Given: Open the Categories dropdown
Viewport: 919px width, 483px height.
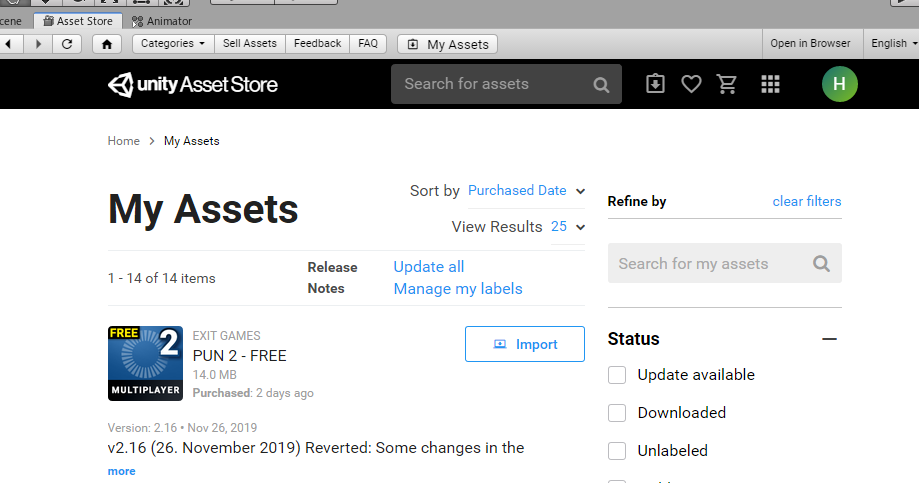Looking at the screenshot, I should click(x=173, y=44).
